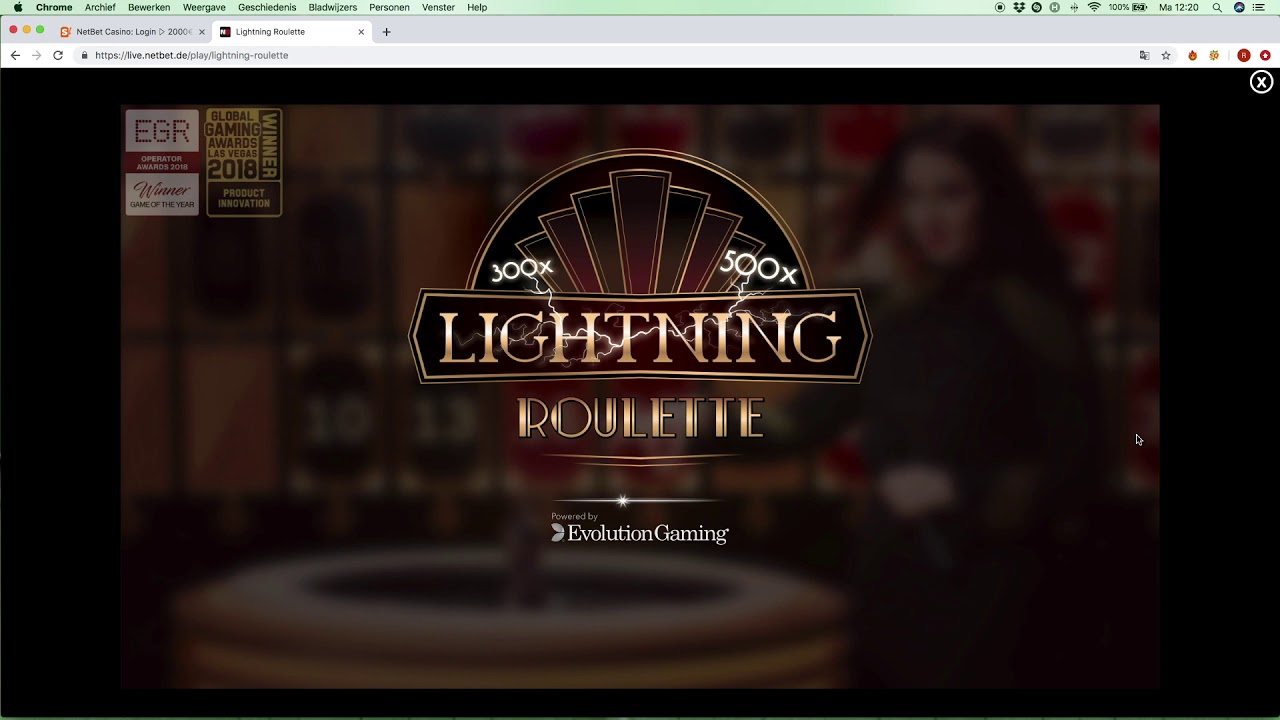This screenshot has height=720, width=1280.
Task: Open the Chrome profile R avatar
Action: pos(1243,55)
